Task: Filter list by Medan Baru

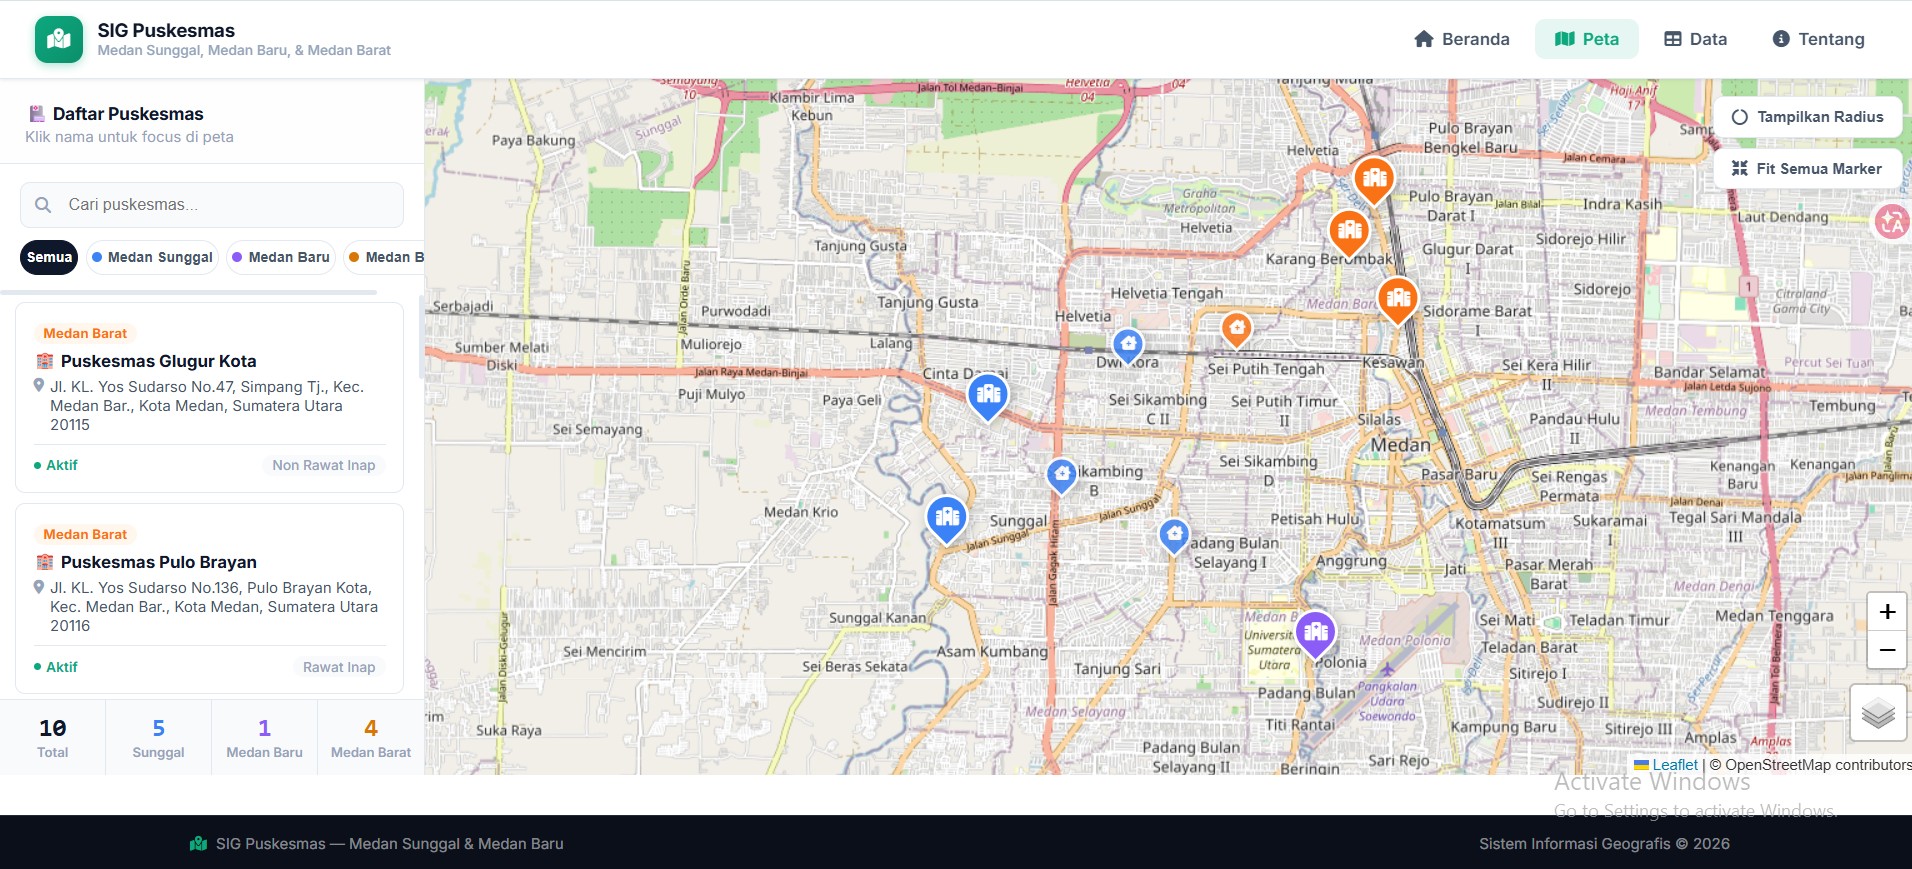Action: click(281, 257)
